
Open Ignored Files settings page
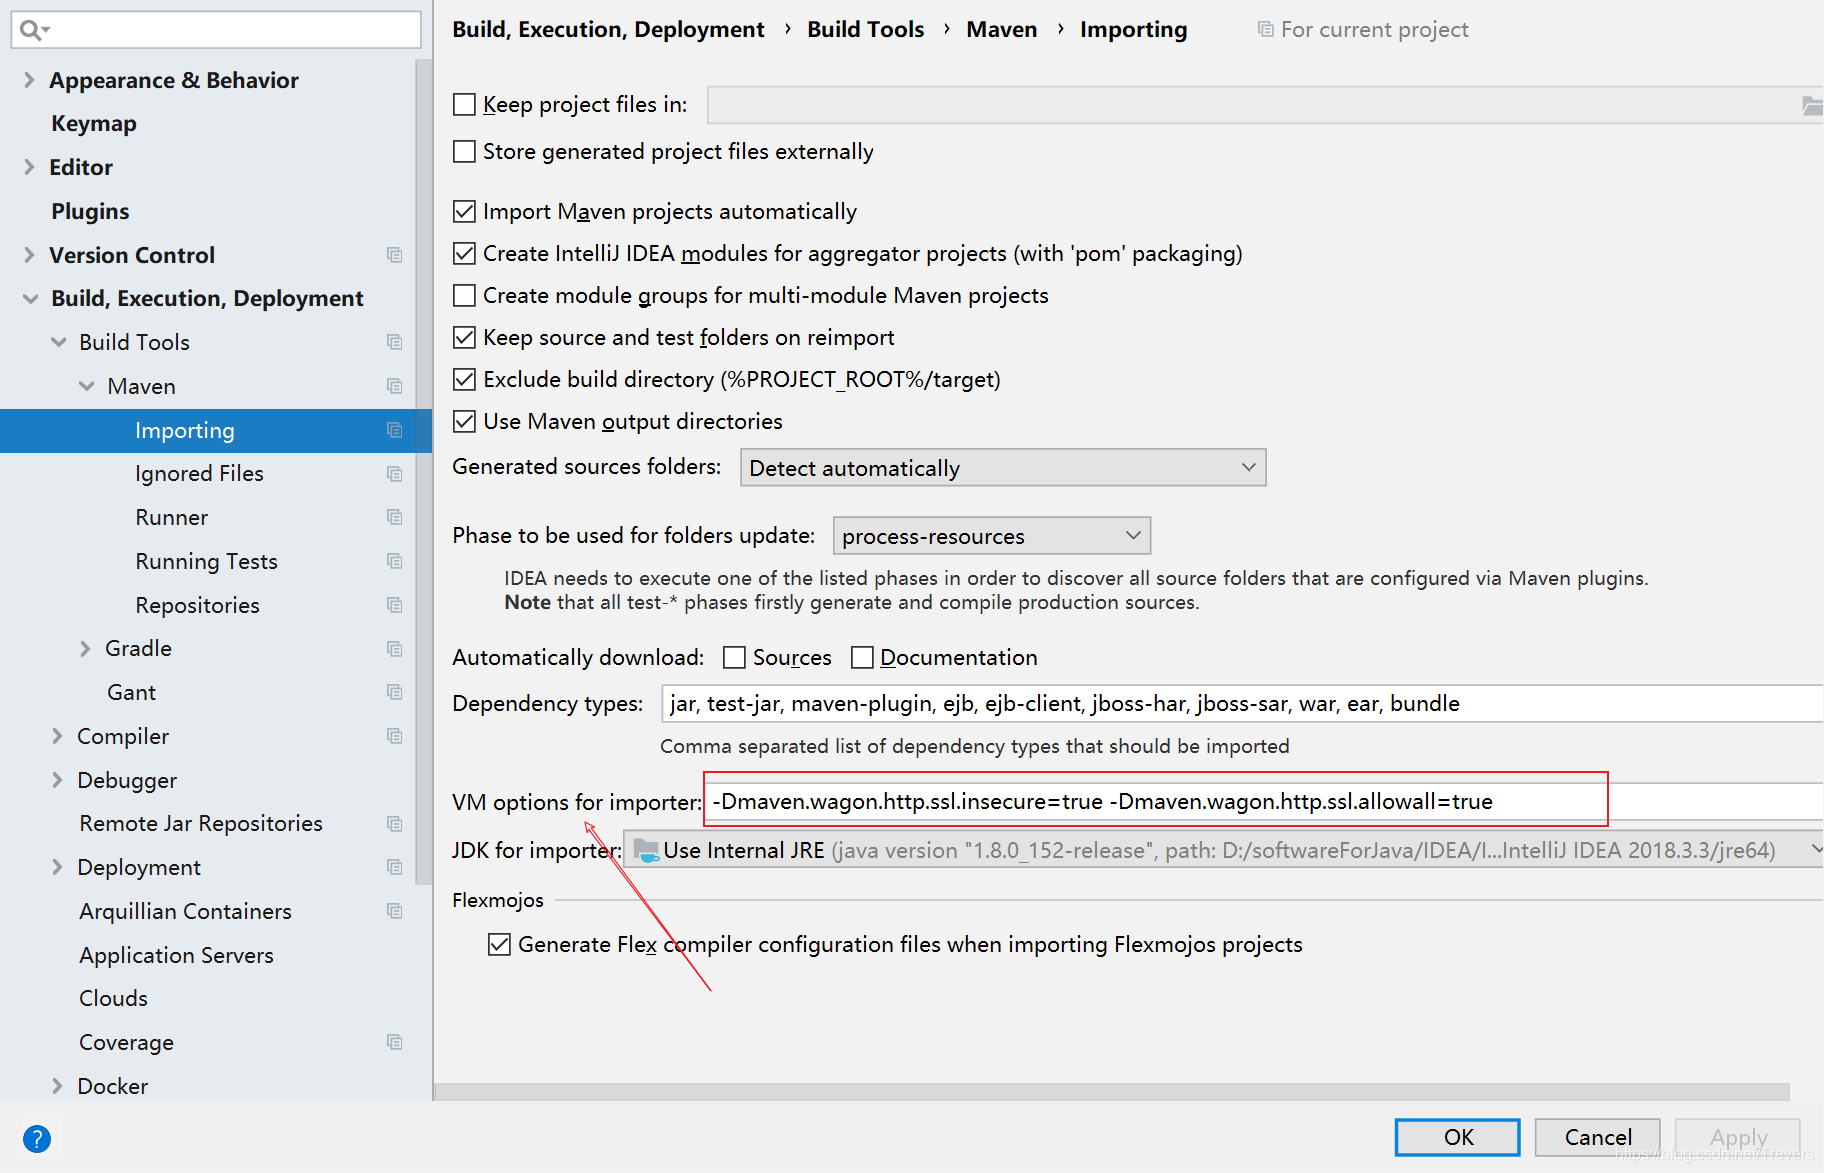[x=199, y=474]
